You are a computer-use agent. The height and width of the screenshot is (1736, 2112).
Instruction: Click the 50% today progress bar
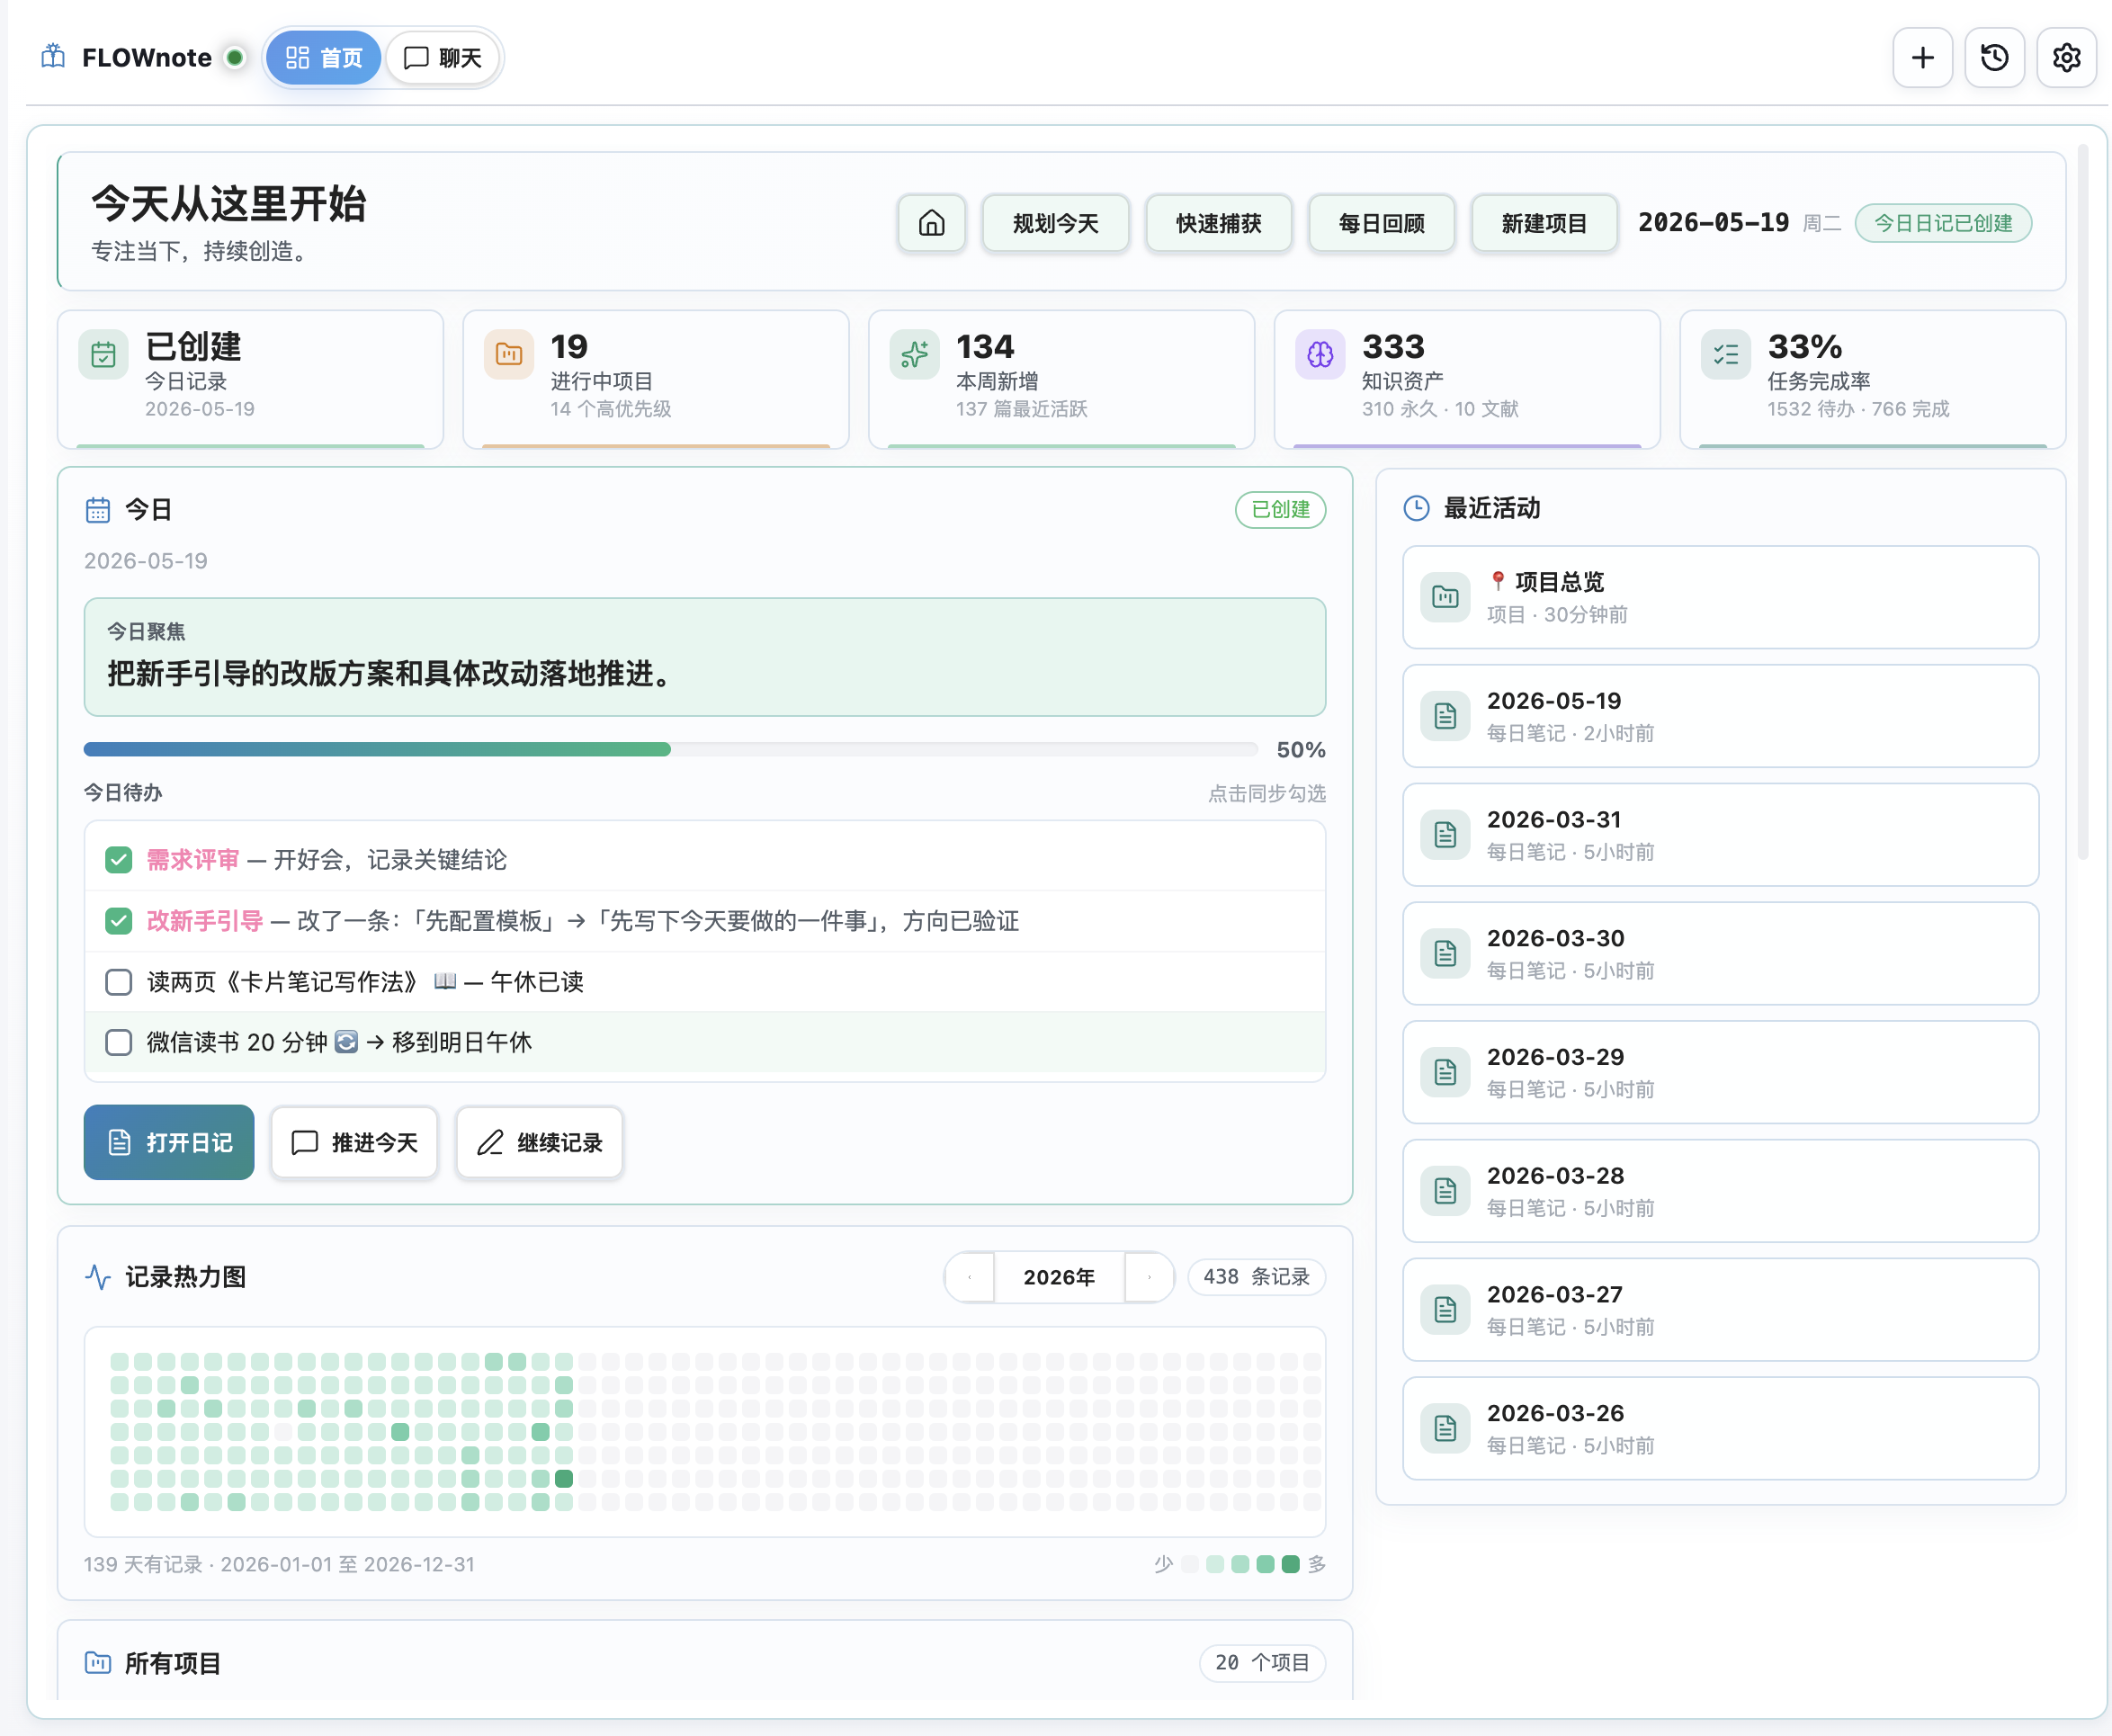[x=670, y=749]
